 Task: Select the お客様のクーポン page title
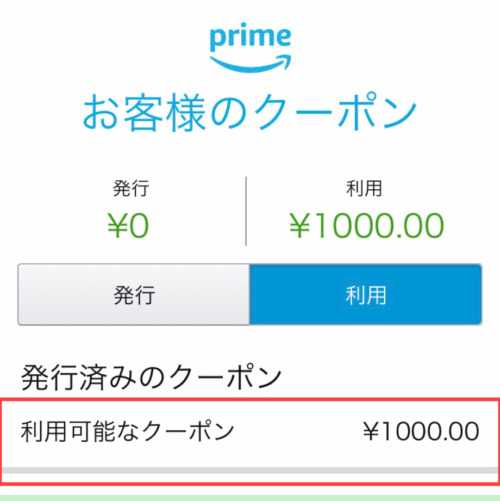click(x=250, y=111)
